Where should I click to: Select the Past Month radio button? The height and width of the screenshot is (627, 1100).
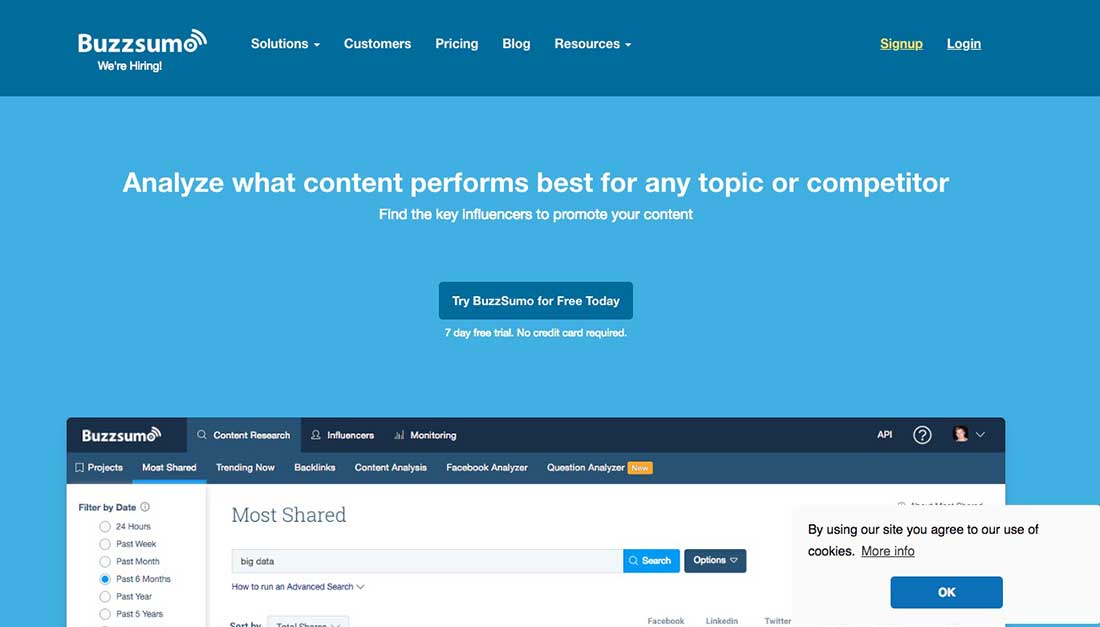[105, 562]
